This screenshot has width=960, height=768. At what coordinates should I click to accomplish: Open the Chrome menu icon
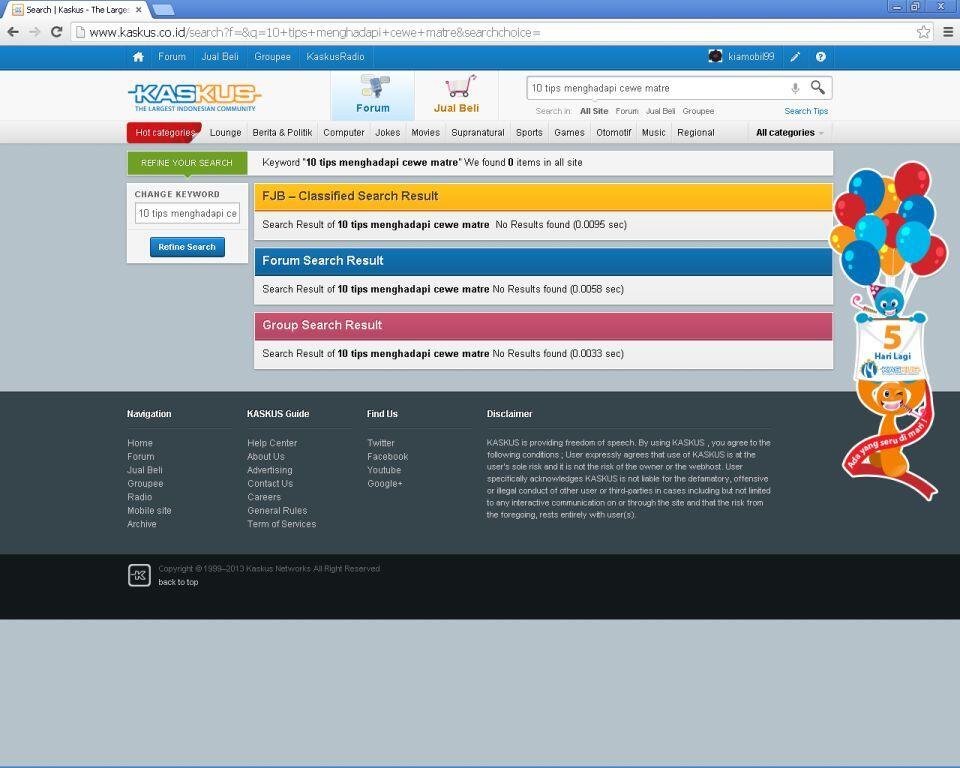pyautogui.click(x=948, y=32)
